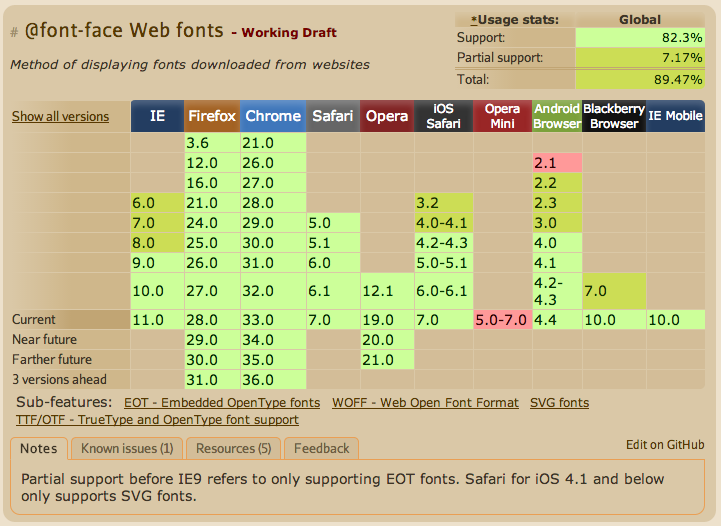This screenshot has width=721, height=526.
Task: Click the 89.47% total value
Action: point(640,80)
